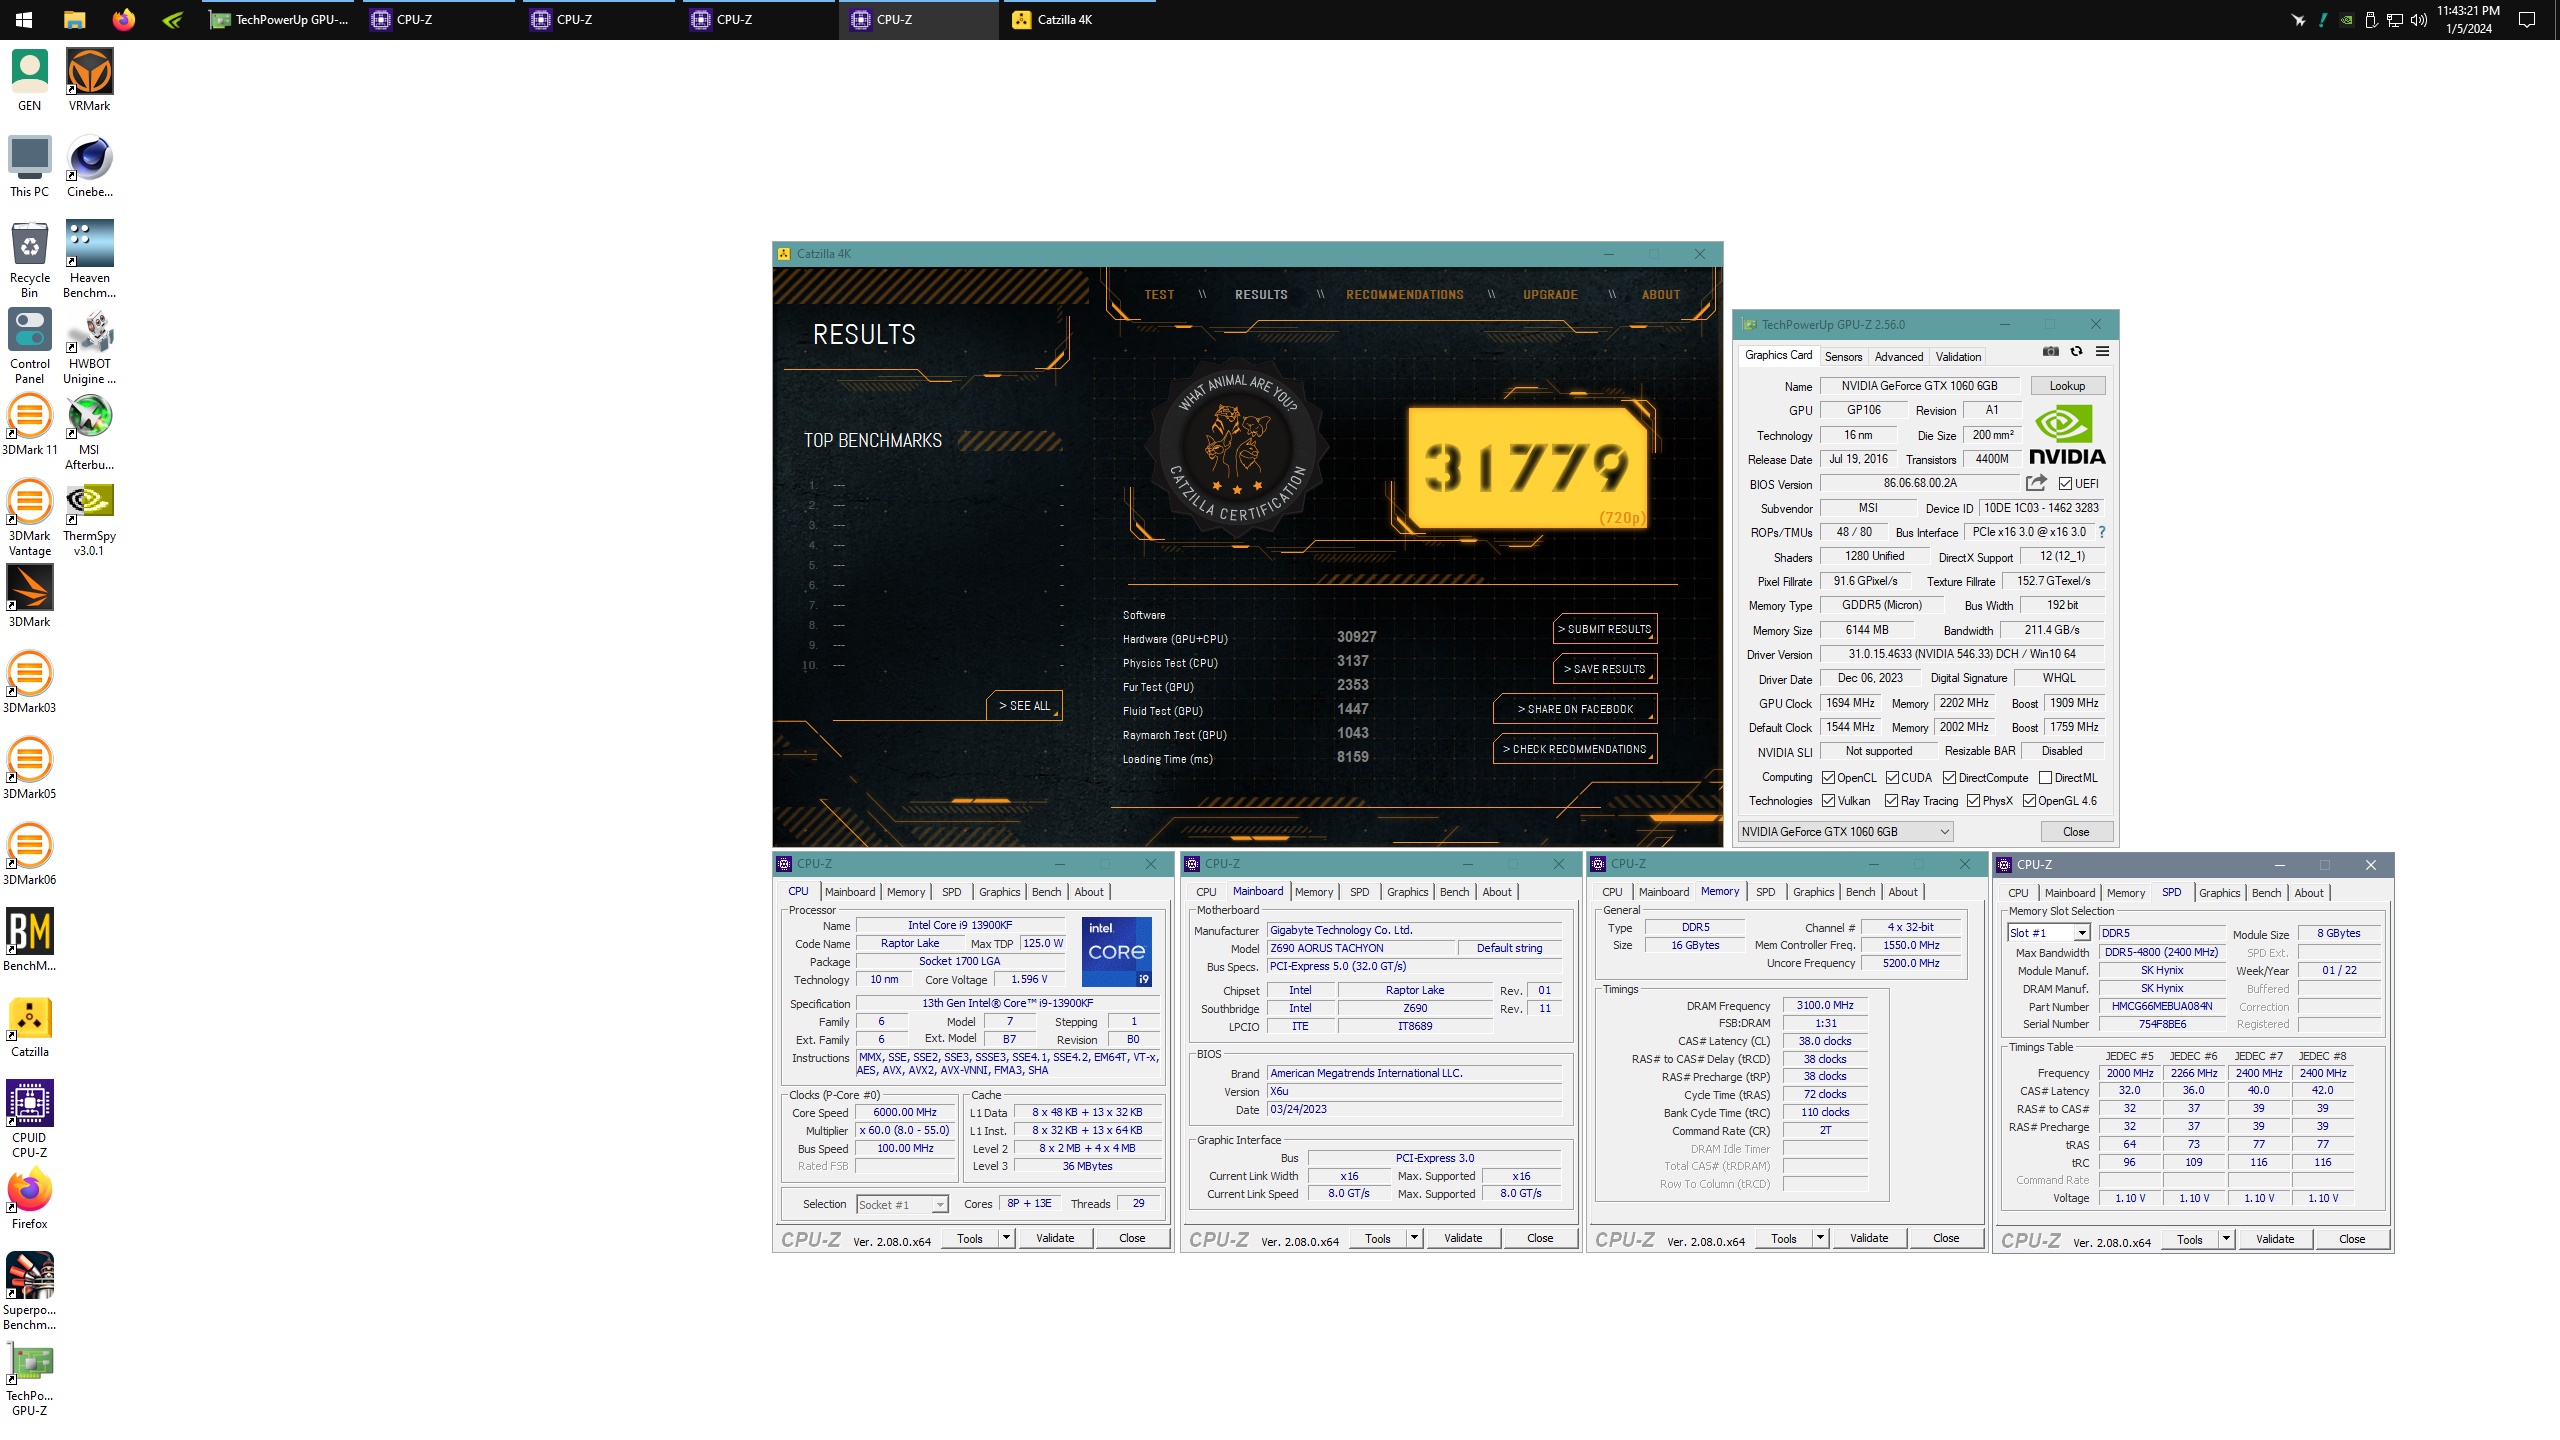The width and height of the screenshot is (2560, 1440).
Task: Click the taskbar clock showing 11:43:21 PM
Action: [x=2468, y=19]
